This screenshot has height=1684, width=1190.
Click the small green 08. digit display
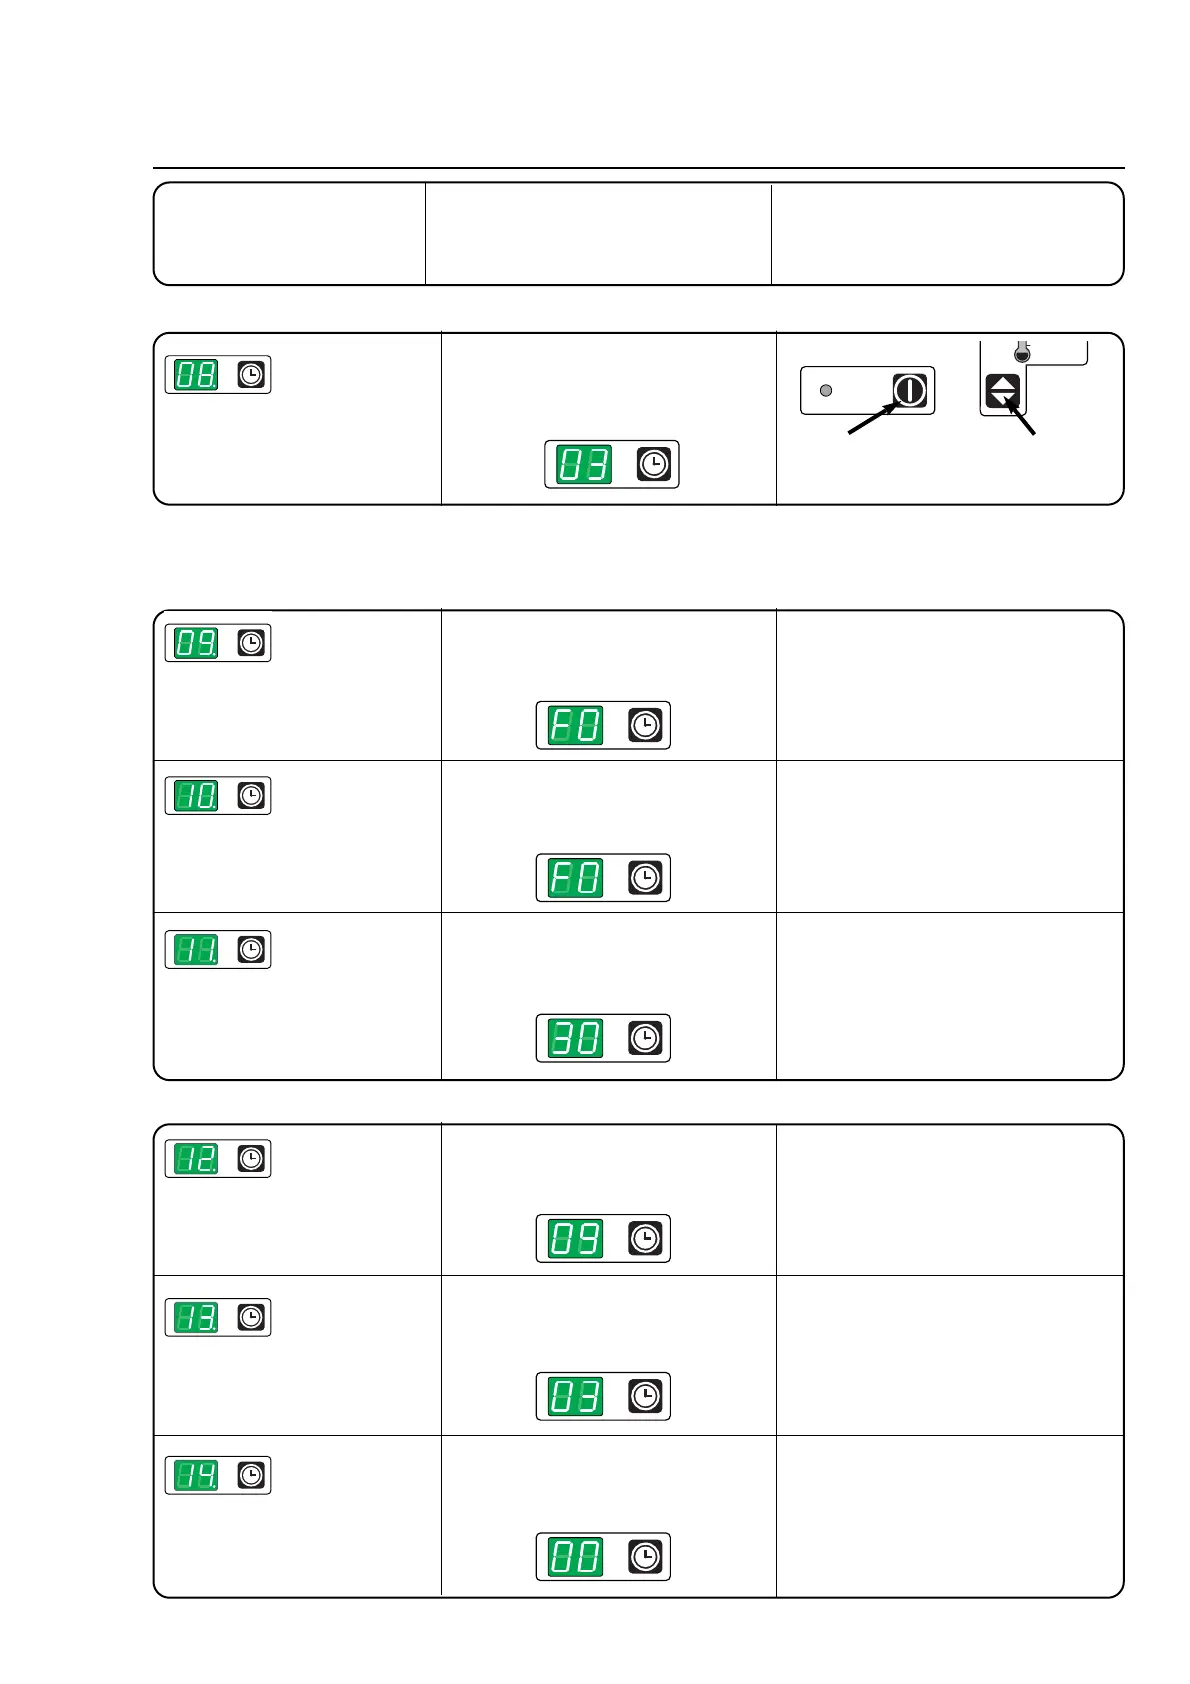point(197,375)
